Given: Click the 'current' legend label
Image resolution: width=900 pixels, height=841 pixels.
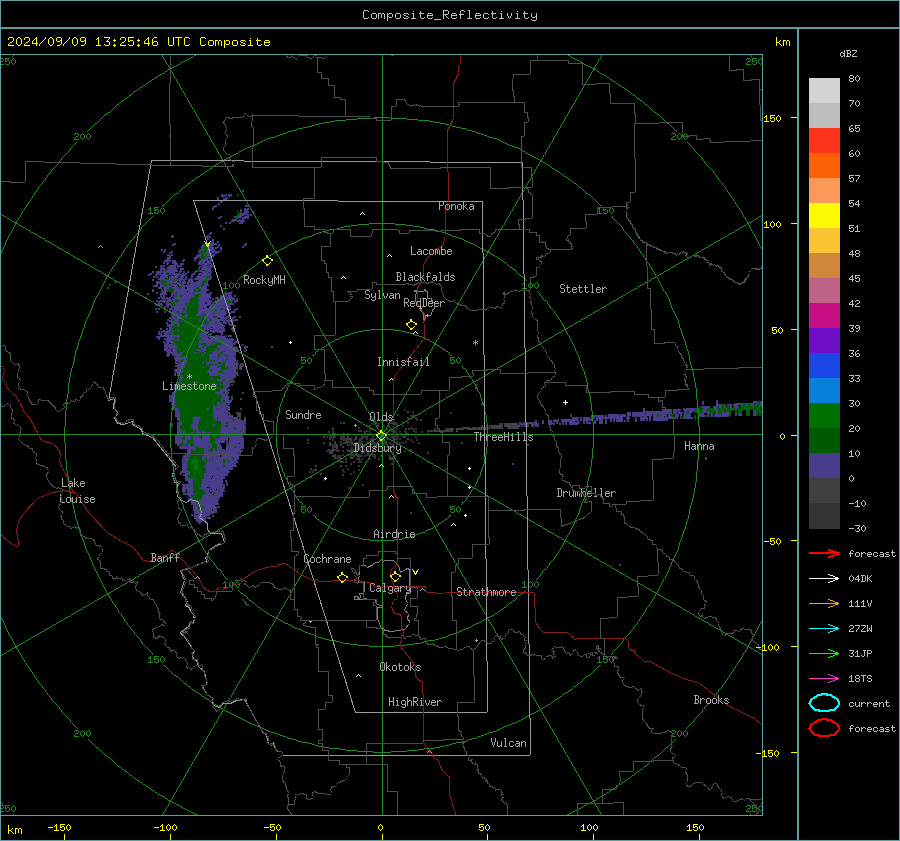Looking at the screenshot, I should 869,704.
